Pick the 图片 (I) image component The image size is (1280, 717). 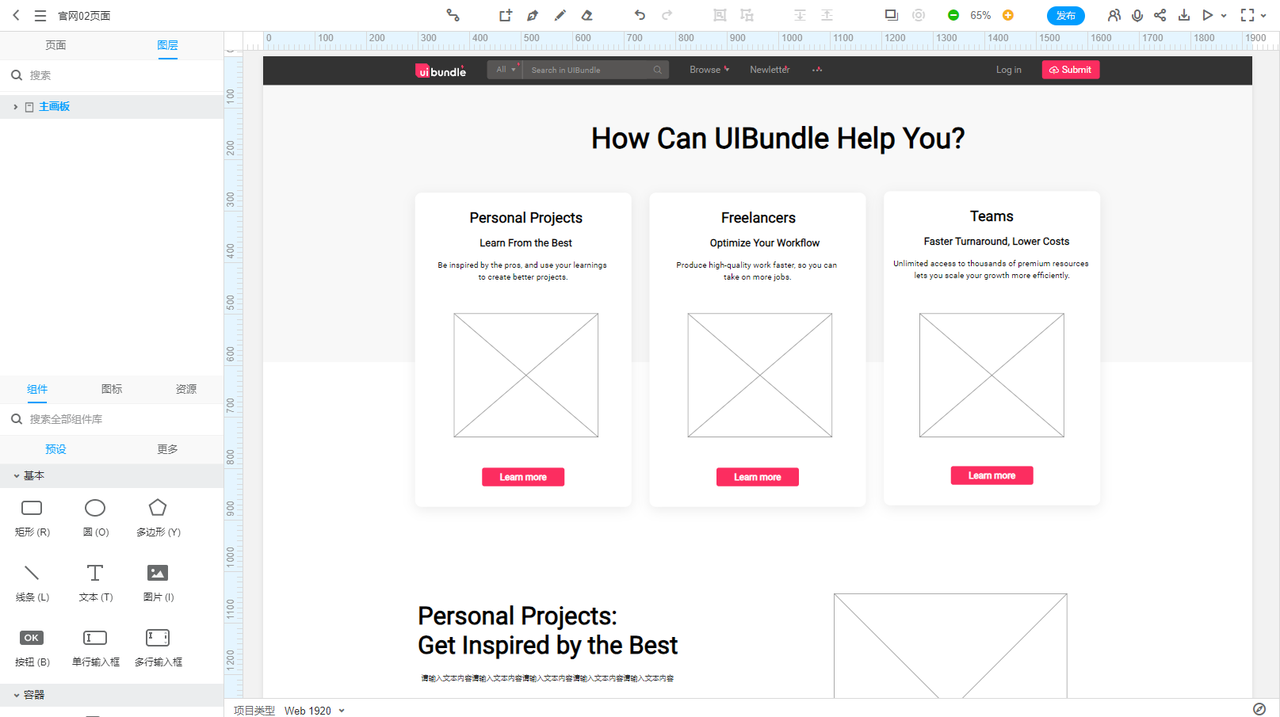[x=158, y=583]
